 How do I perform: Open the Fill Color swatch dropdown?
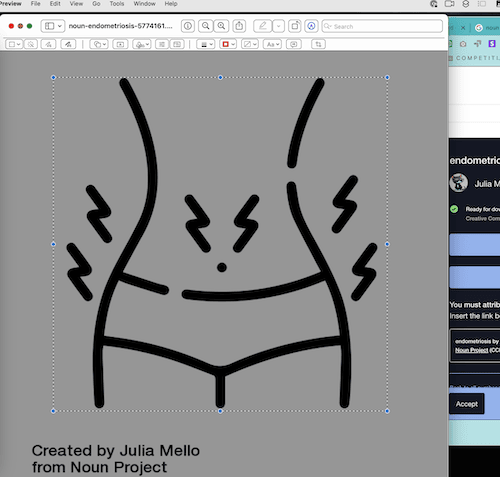point(250,44)
